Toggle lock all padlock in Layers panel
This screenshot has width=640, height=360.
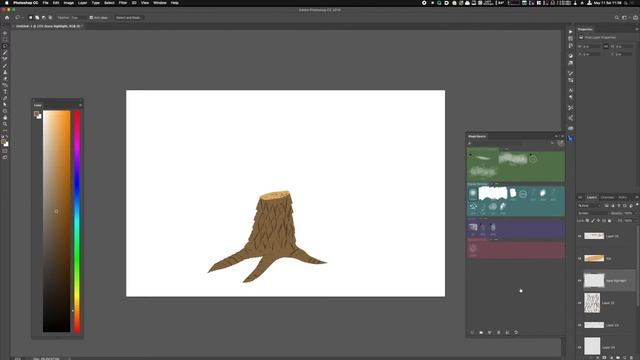click(x=610, y=220)
